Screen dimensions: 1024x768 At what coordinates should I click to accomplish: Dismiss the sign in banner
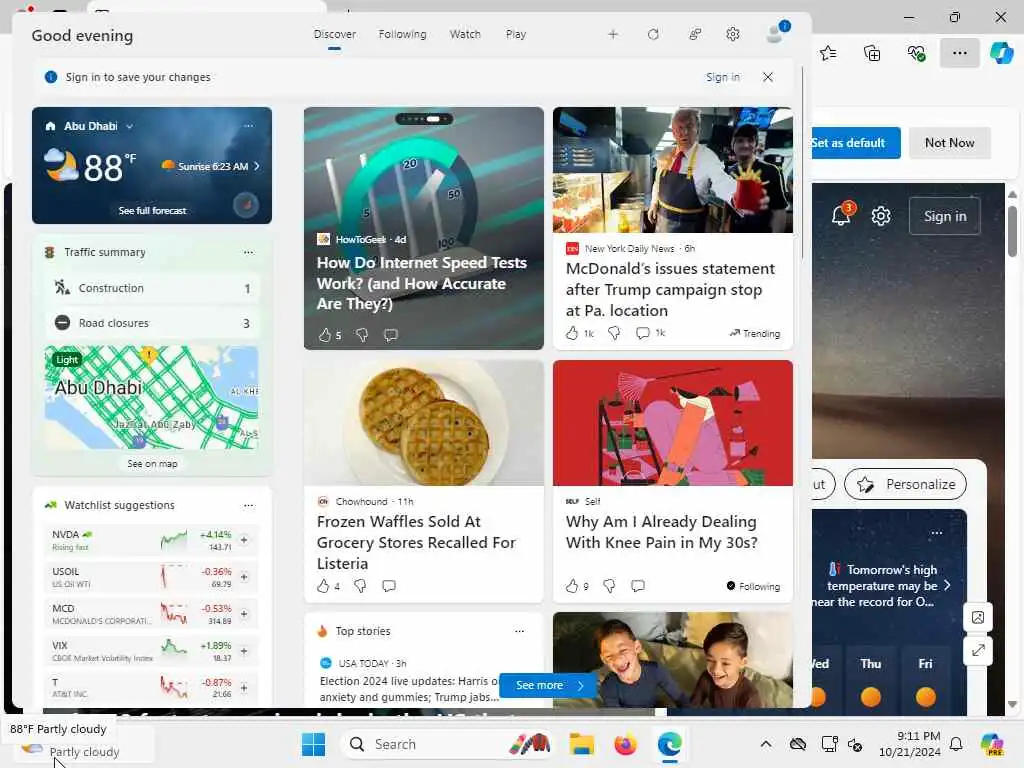point(768,77)
